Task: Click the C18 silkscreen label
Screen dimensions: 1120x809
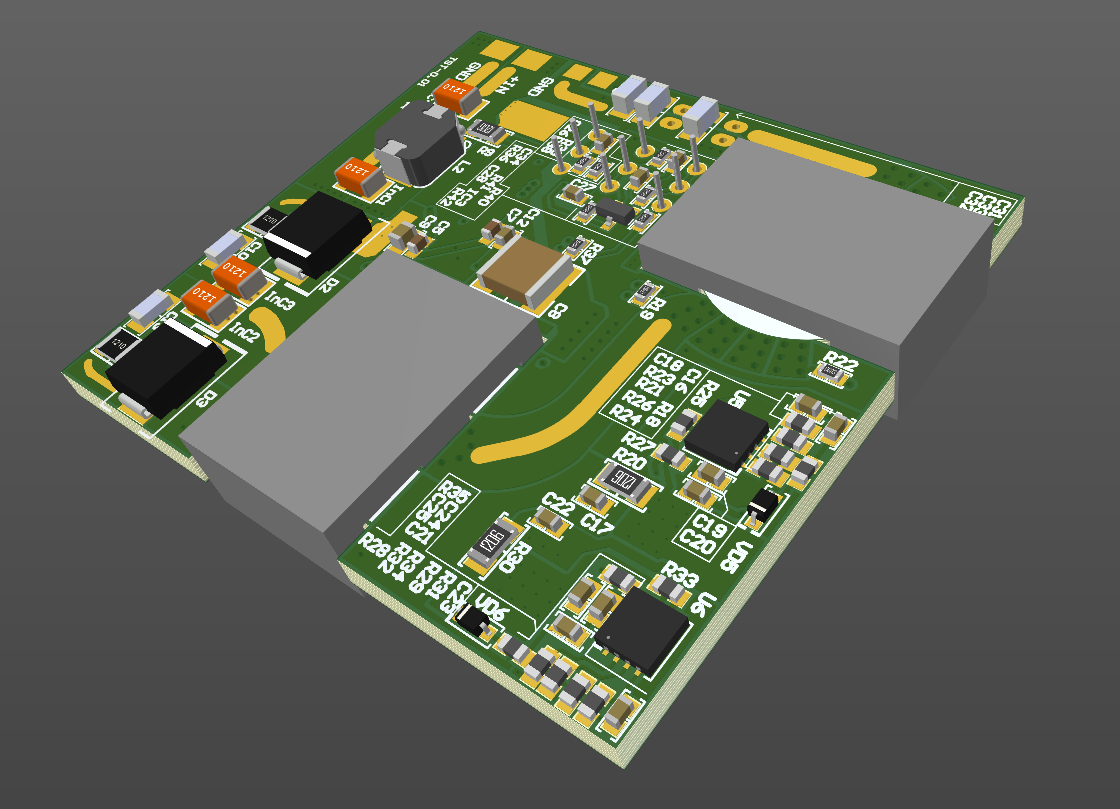Action: pyautogui.click(x=669, y=361)
